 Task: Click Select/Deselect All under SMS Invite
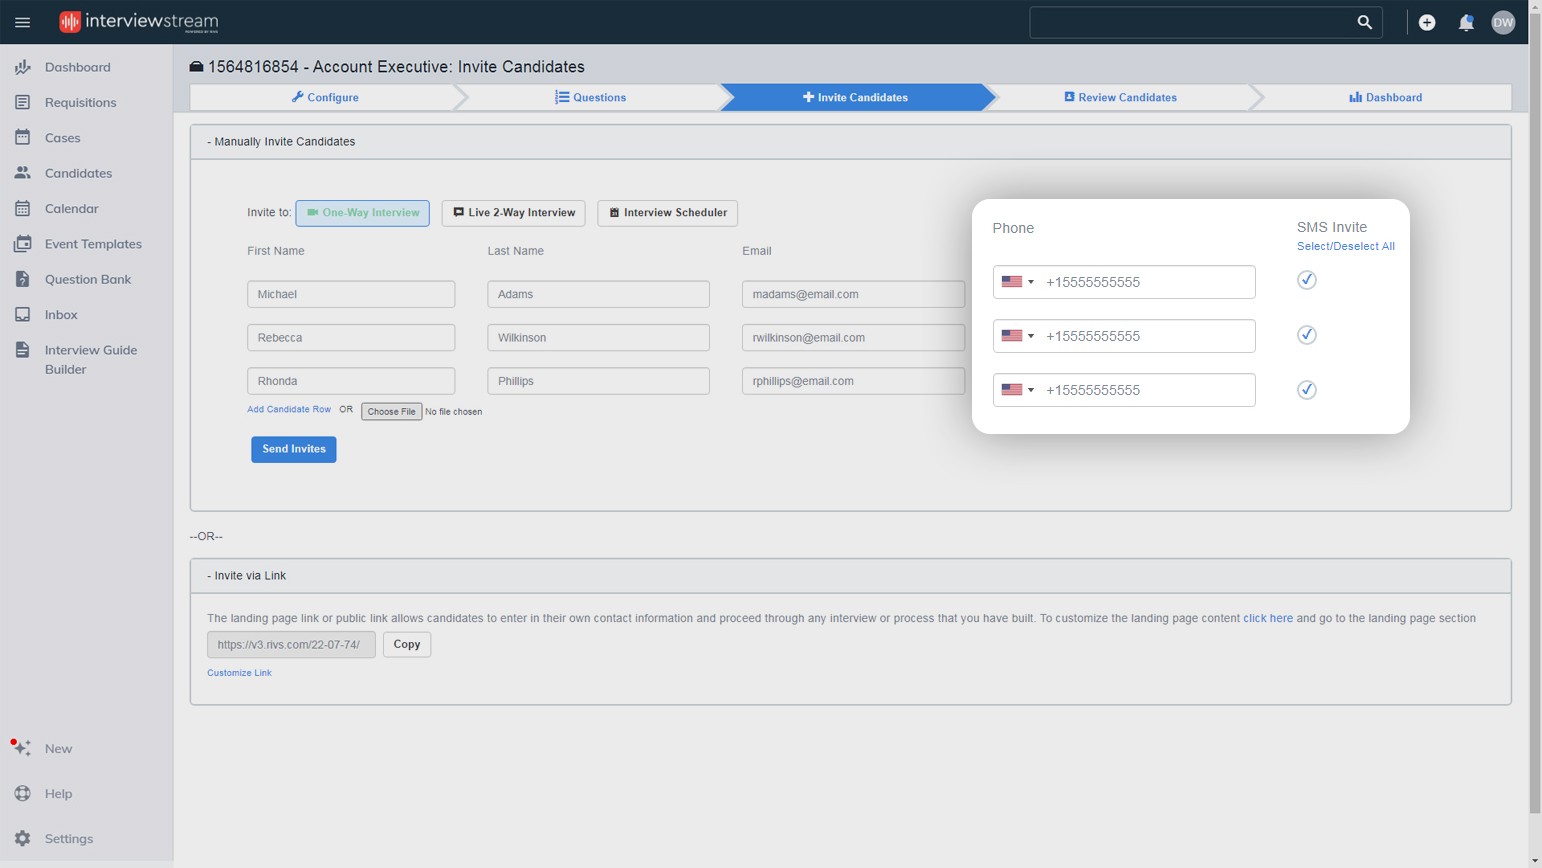pos(1345,246)
